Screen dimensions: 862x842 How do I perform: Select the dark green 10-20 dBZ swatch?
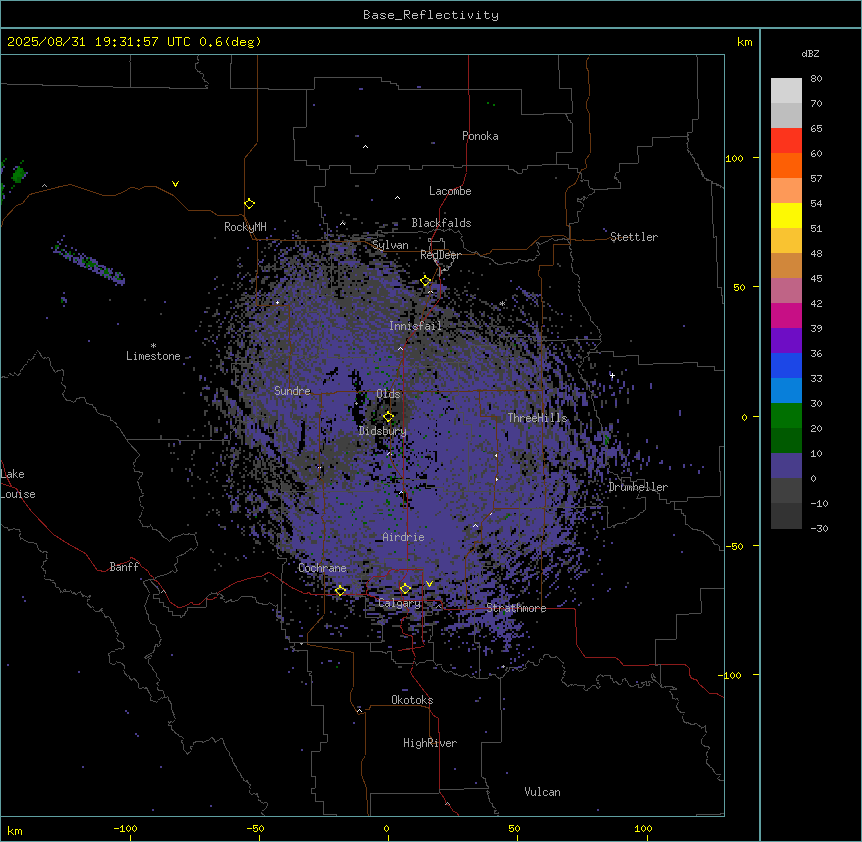tap(786, 440)
